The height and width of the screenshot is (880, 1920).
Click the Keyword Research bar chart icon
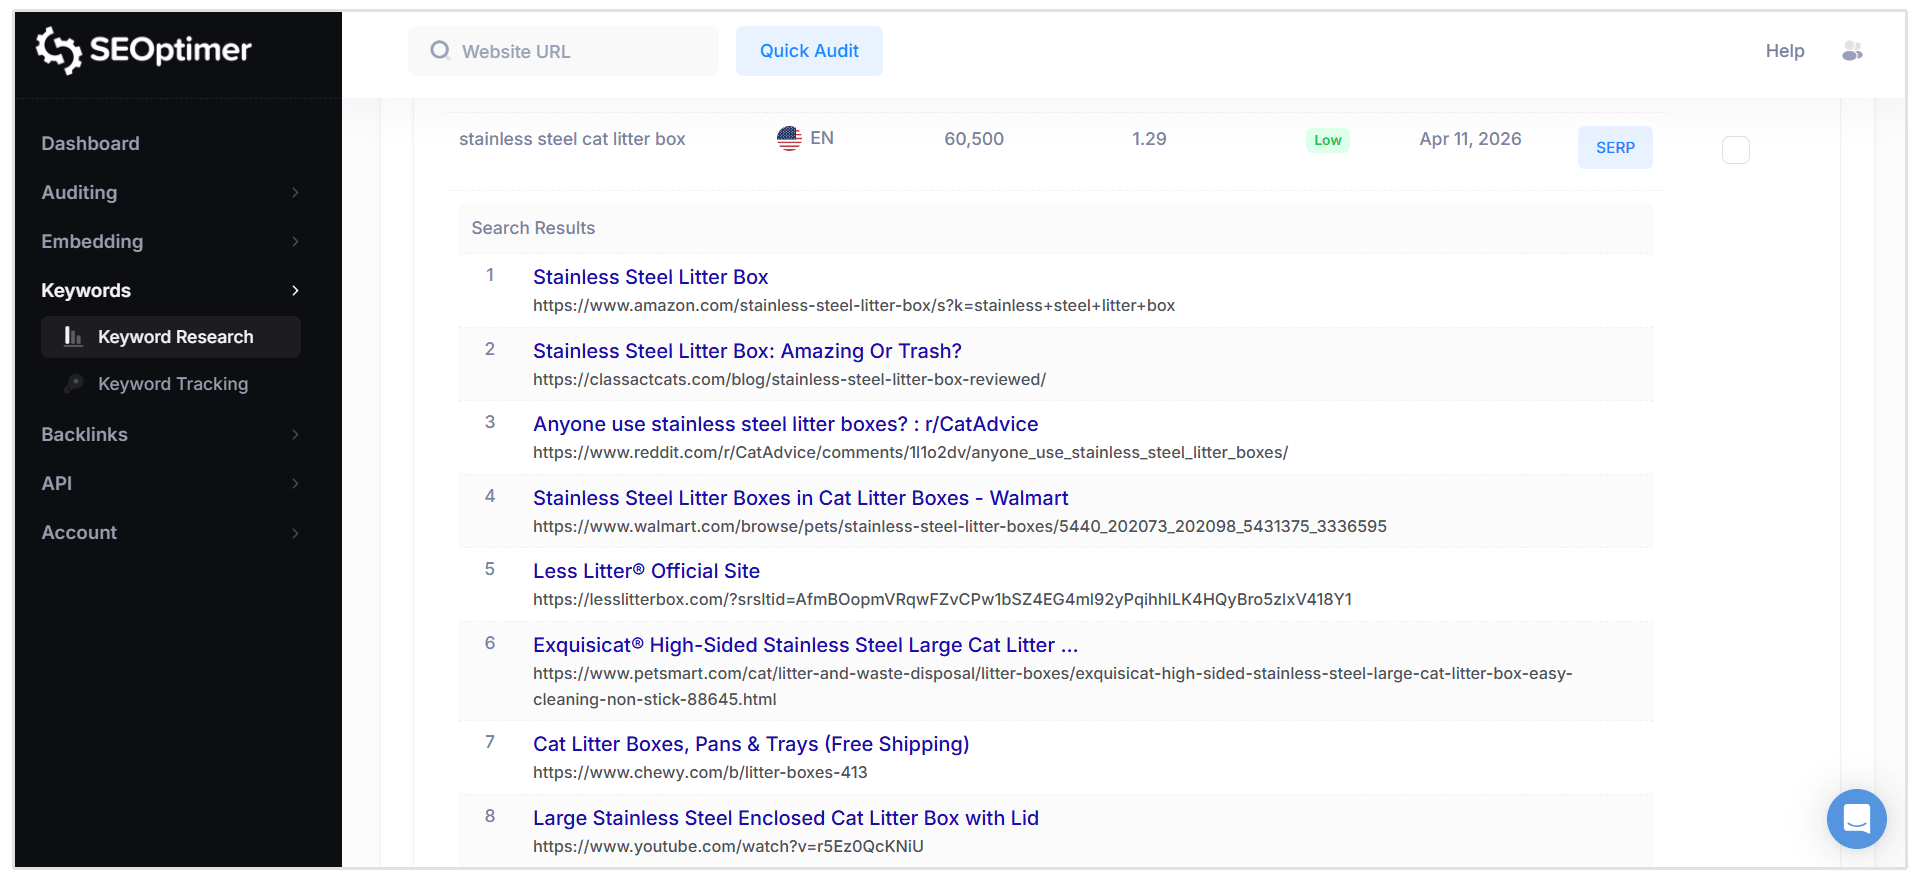(73, 337)
